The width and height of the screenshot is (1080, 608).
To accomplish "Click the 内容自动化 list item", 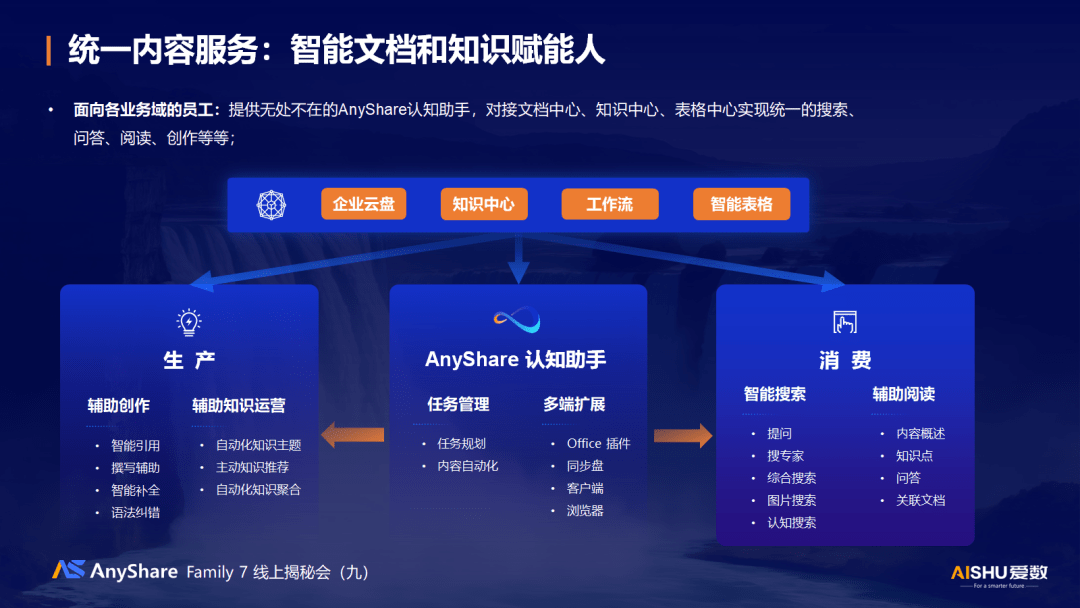I will [x=468, y=465].
